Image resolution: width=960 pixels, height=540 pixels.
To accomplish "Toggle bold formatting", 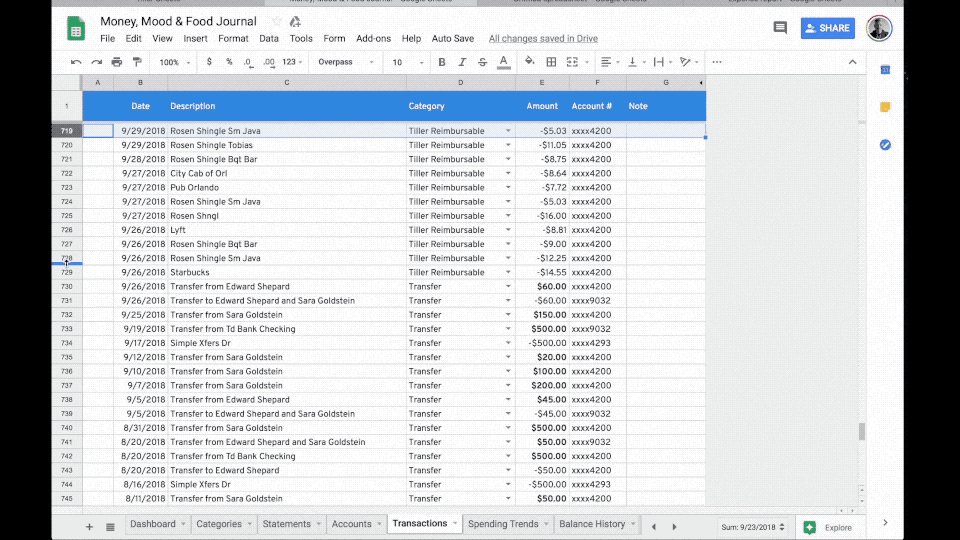I will point(441,62).
